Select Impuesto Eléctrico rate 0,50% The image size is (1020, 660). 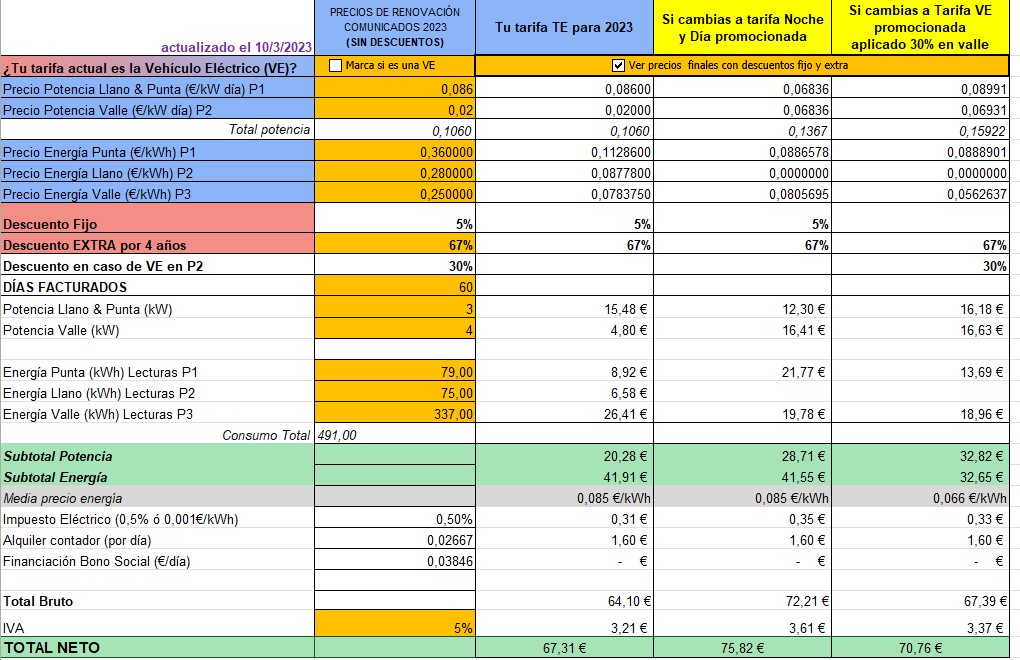(454, 519)
